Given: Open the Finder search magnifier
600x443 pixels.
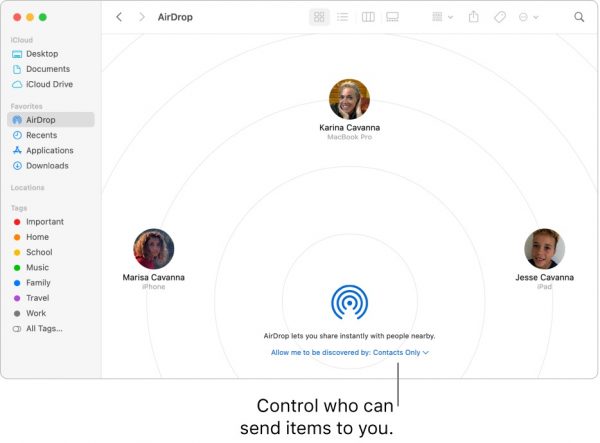Looking at the screenshot, I should click(579, 17).
